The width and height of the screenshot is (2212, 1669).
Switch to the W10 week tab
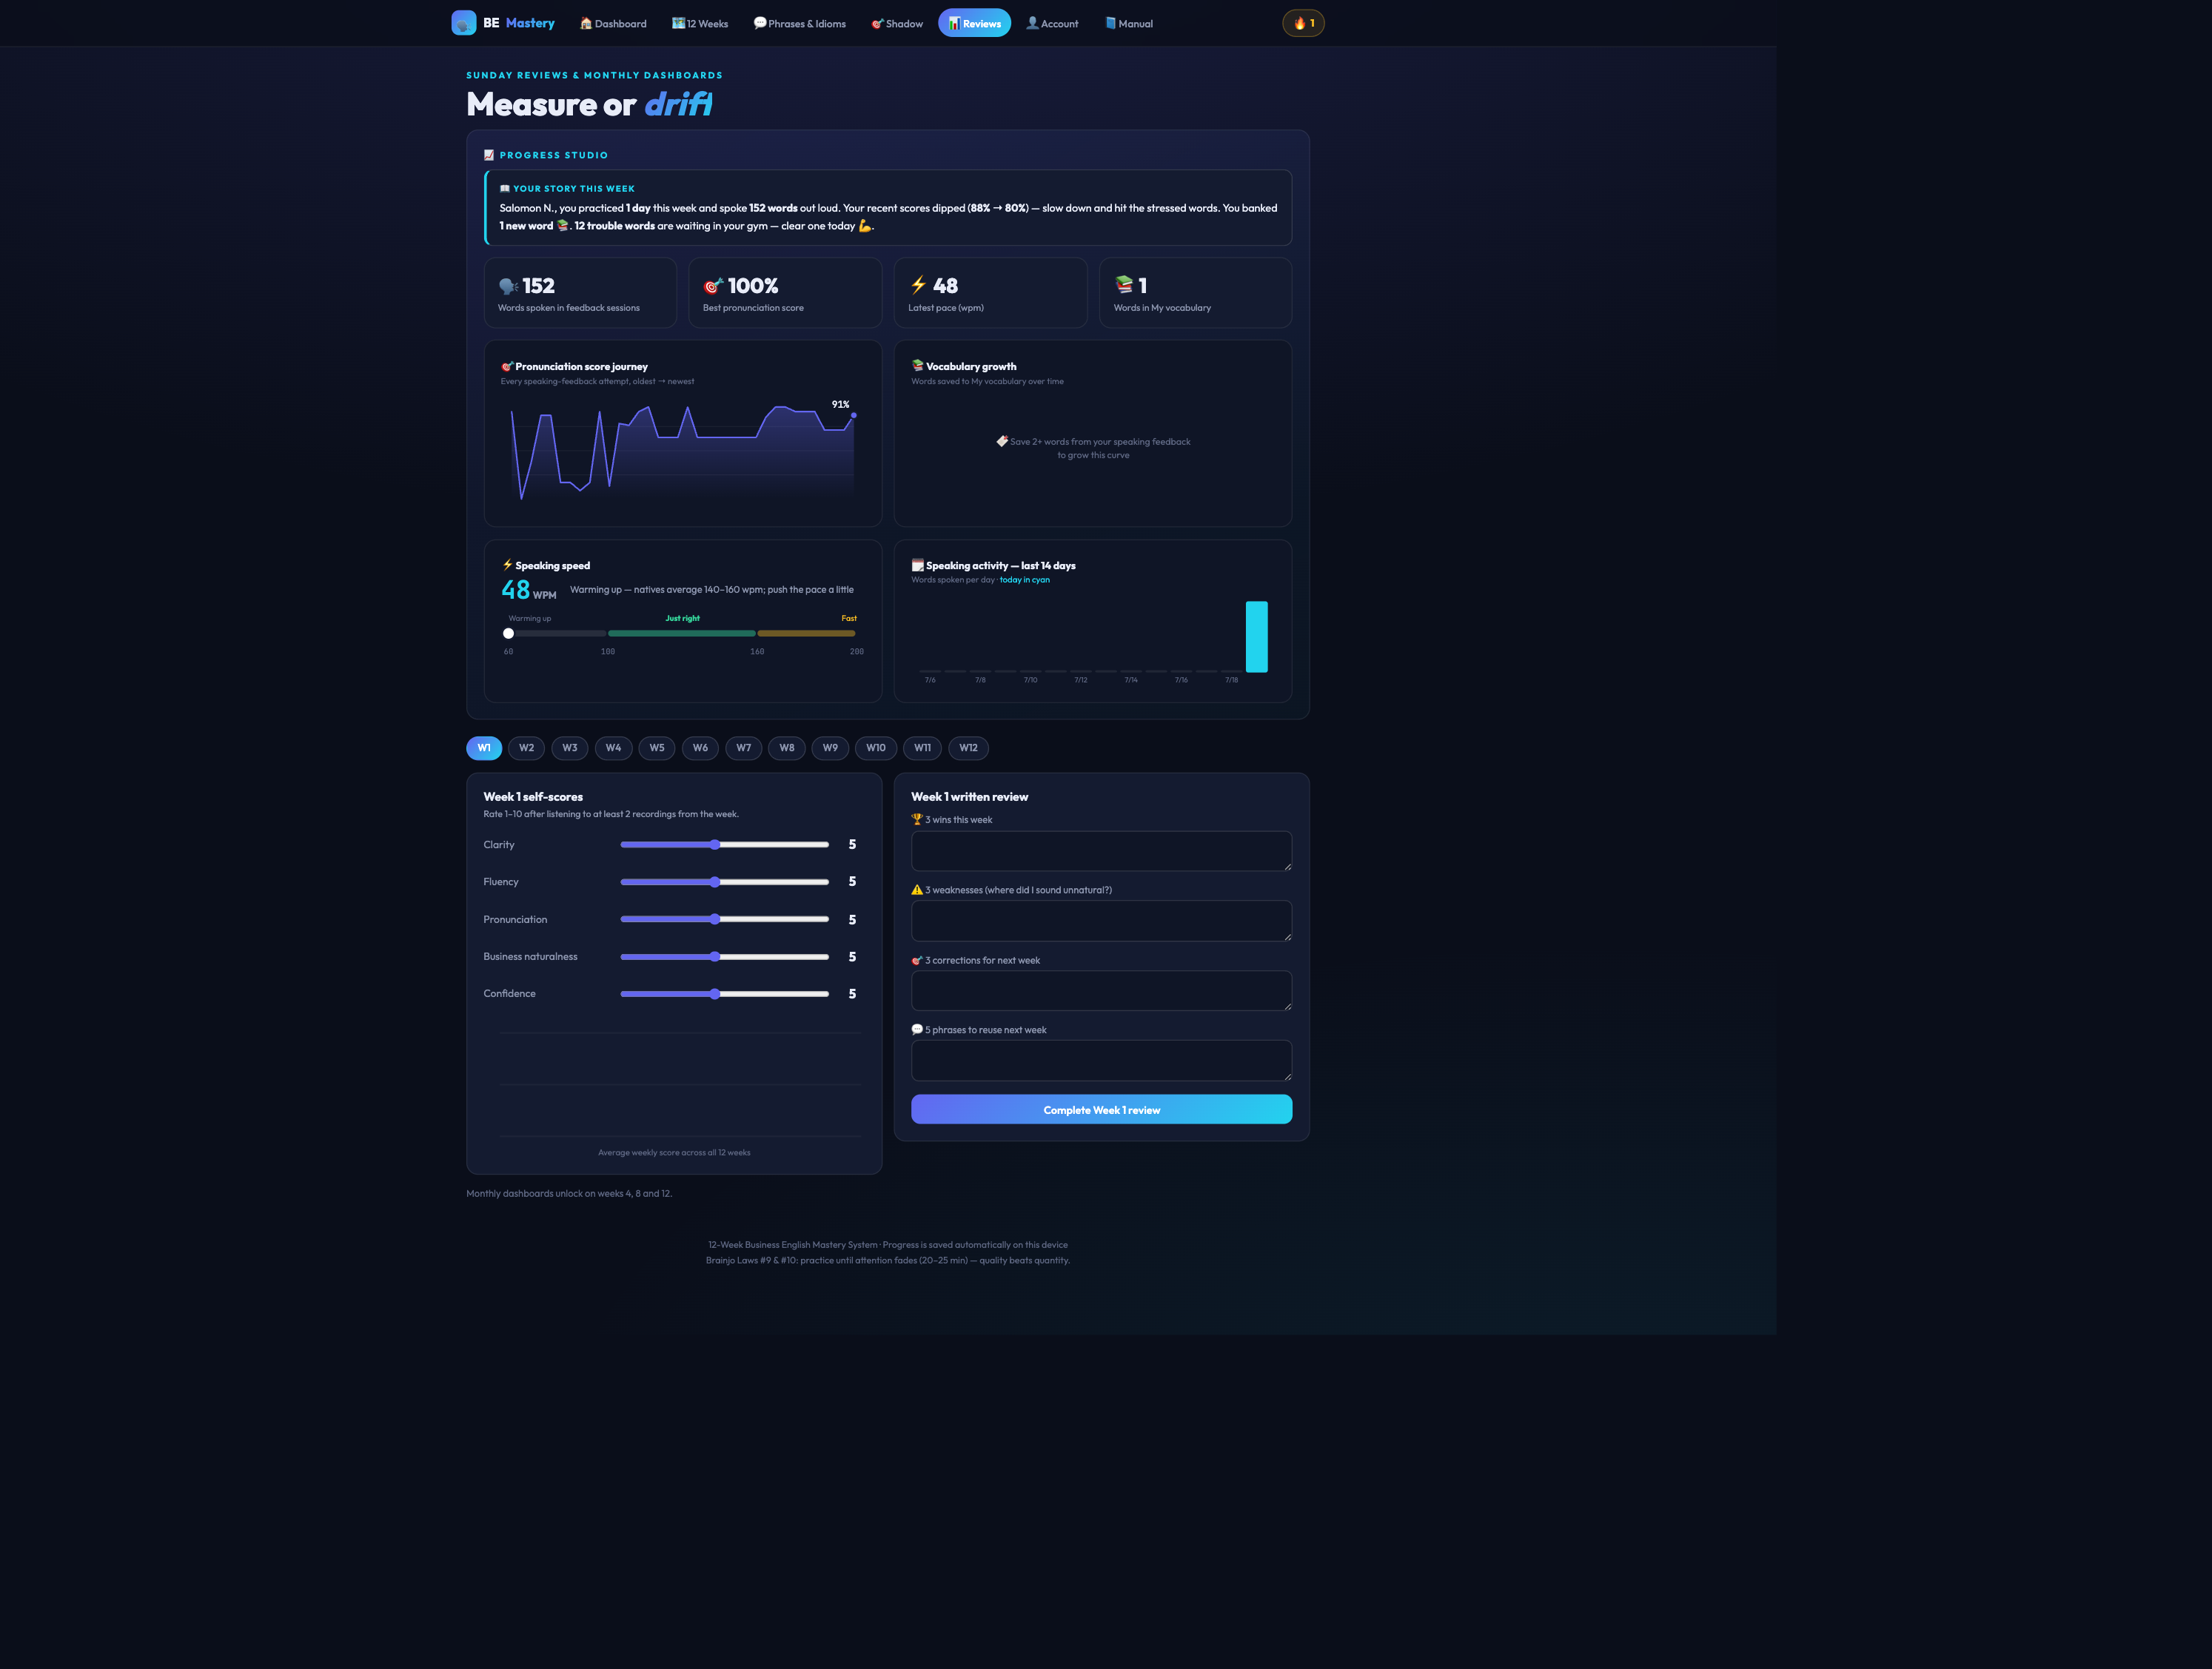coord(876,748)
